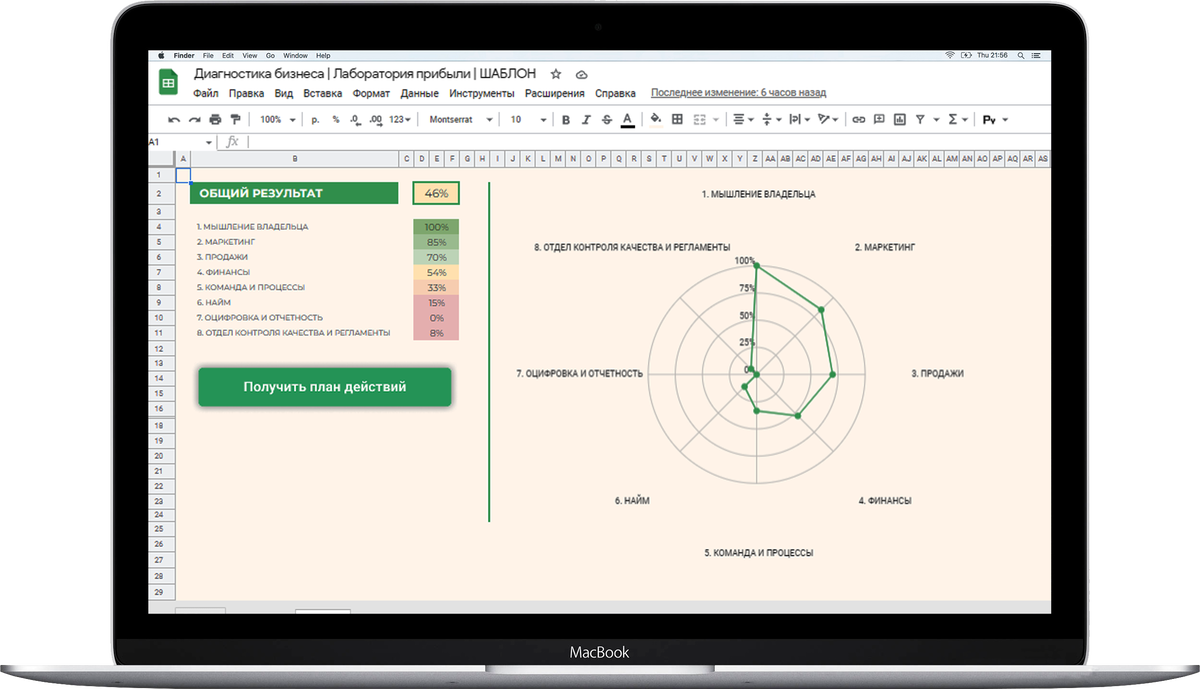
Task: Select the ОБЩИЙ РЕЗУЛЬТАТ header cell
Action: [294, 193]
